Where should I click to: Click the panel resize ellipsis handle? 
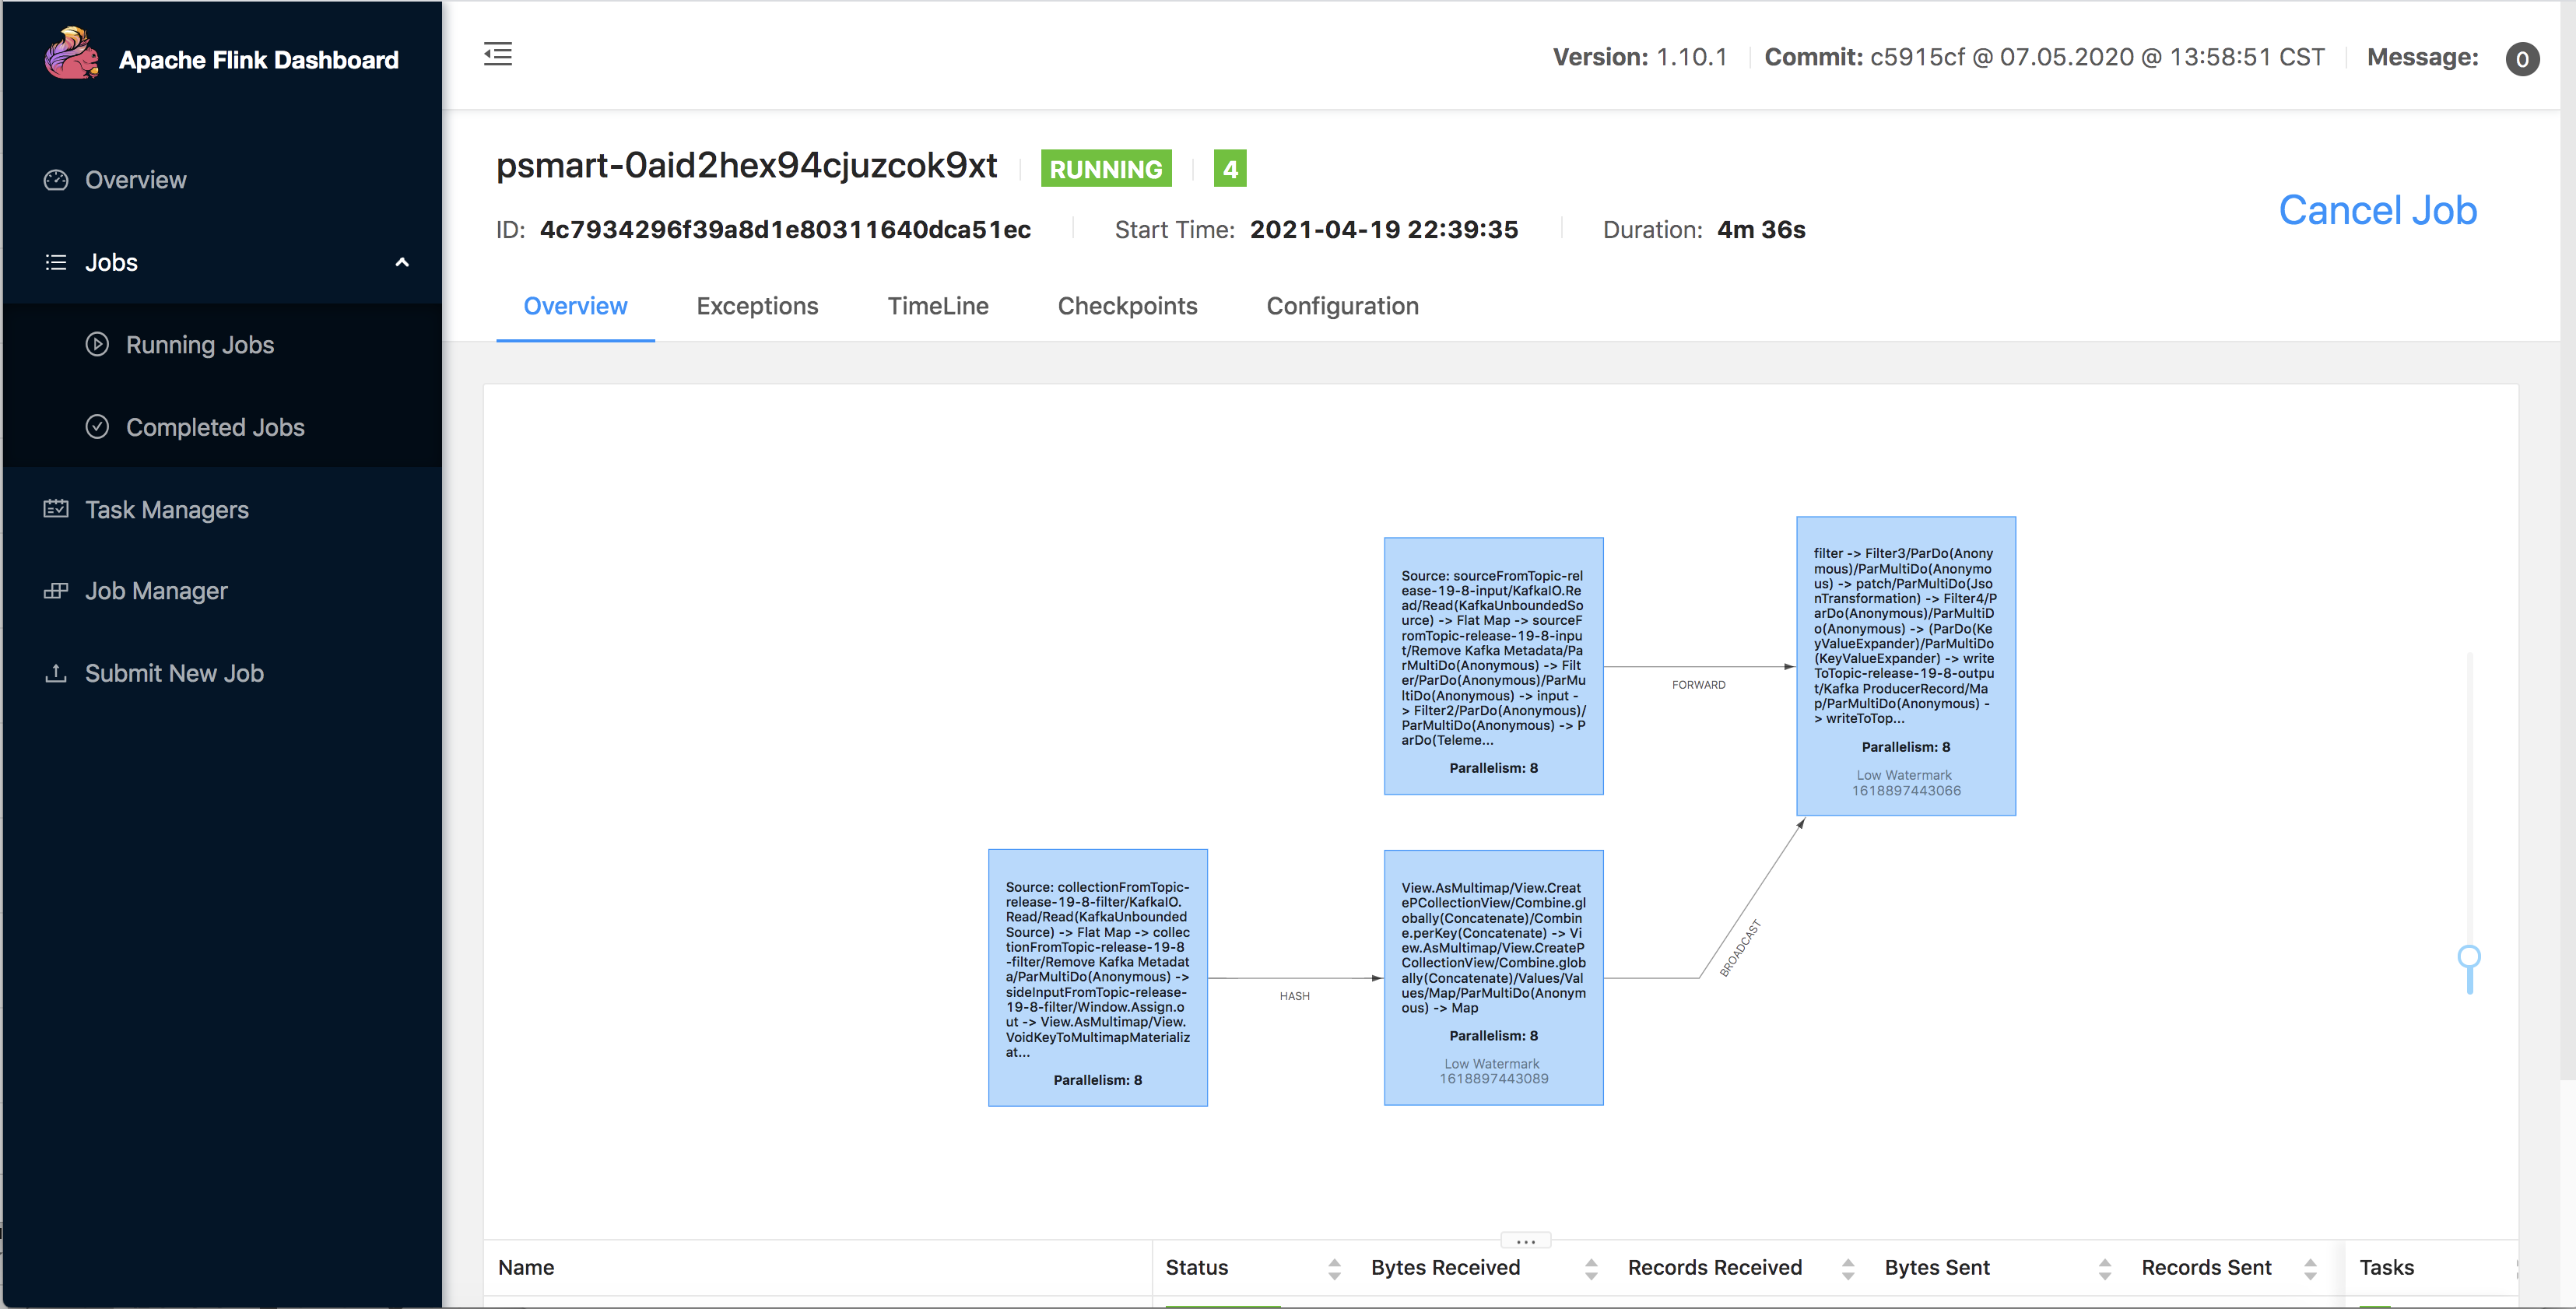coord(1525,1241)
